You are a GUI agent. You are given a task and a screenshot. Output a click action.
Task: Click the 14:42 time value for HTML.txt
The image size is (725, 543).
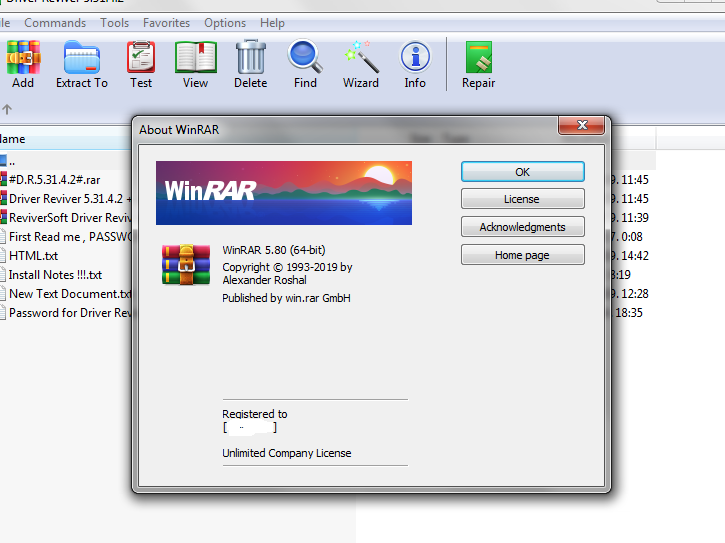635,255
